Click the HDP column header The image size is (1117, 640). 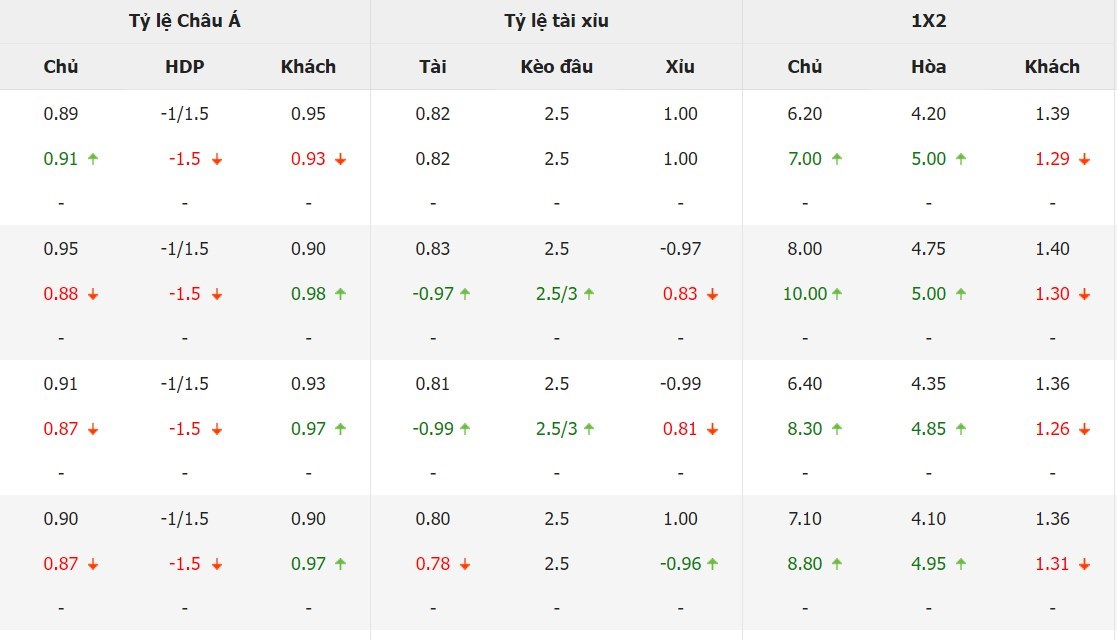tap(185, 66)
